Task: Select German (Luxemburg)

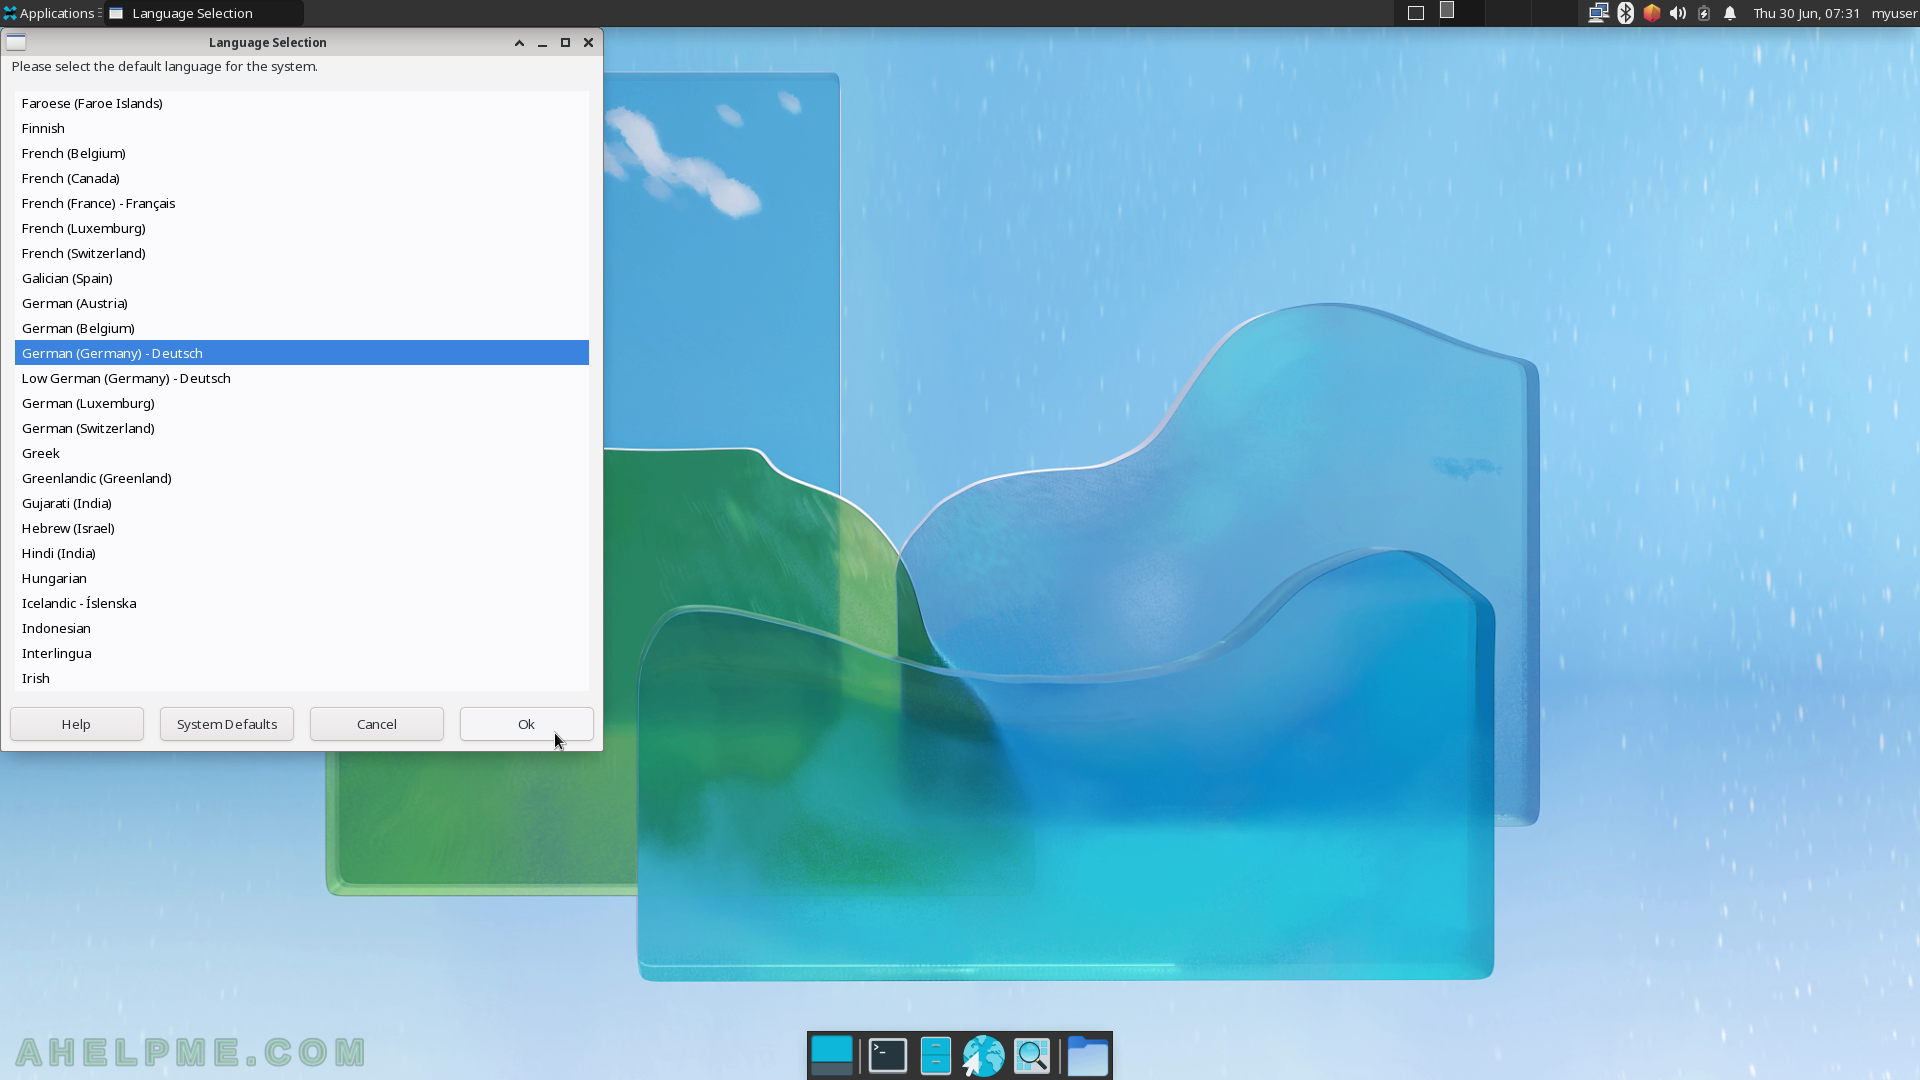Action: [x=302, y=403]
